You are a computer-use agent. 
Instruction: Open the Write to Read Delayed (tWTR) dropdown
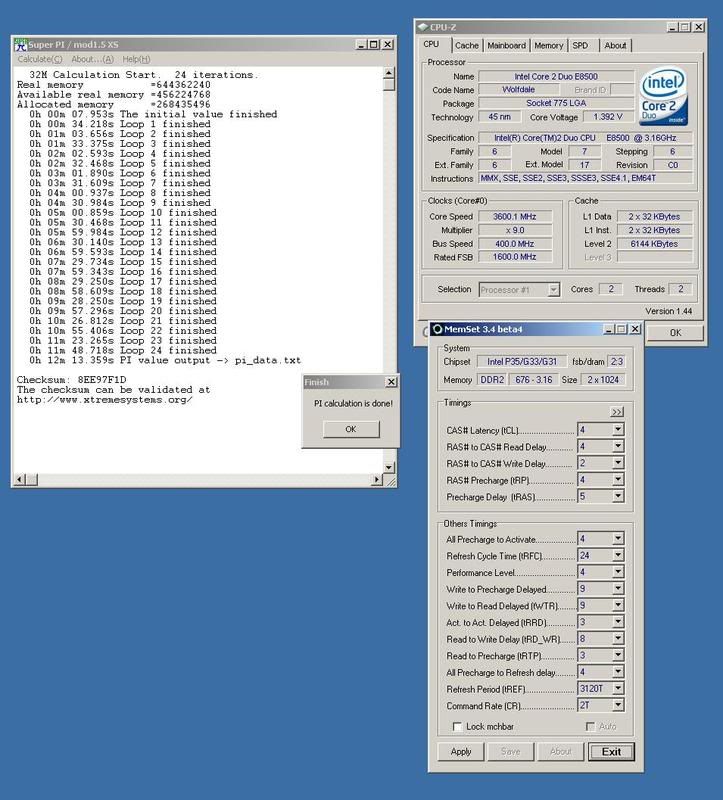tap(618, 605)
